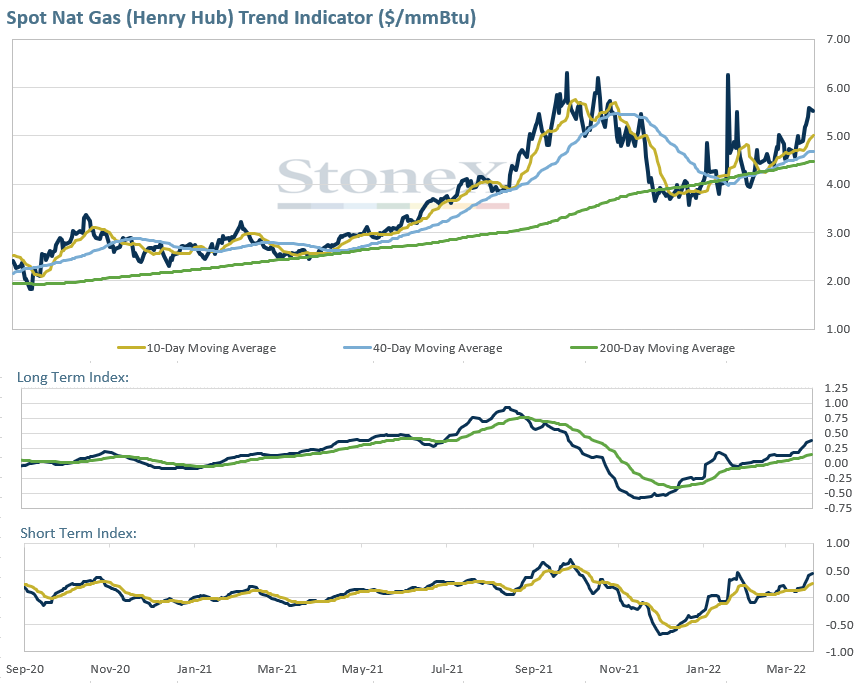Click the Sep-21 date axis label
858x683 pixels.
click(x=534, y=669)
